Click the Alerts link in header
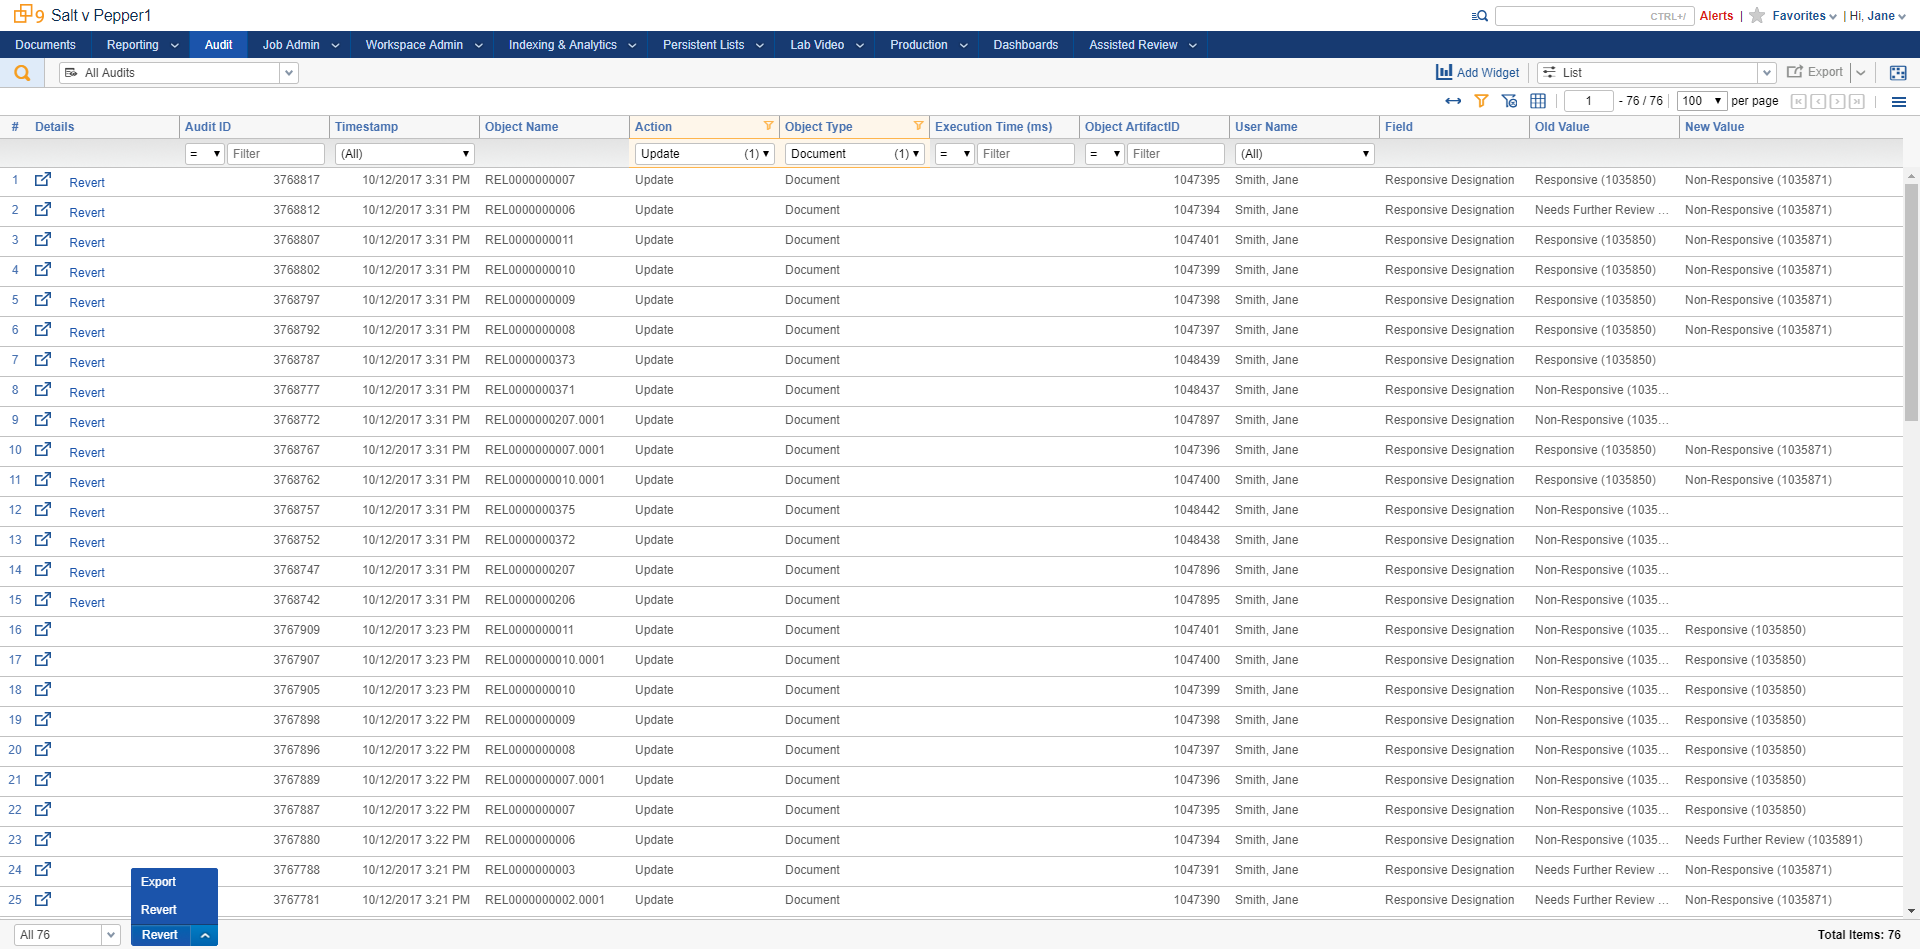The height and width of the screenshot is (949, 1920). [x=1716, y=16]
